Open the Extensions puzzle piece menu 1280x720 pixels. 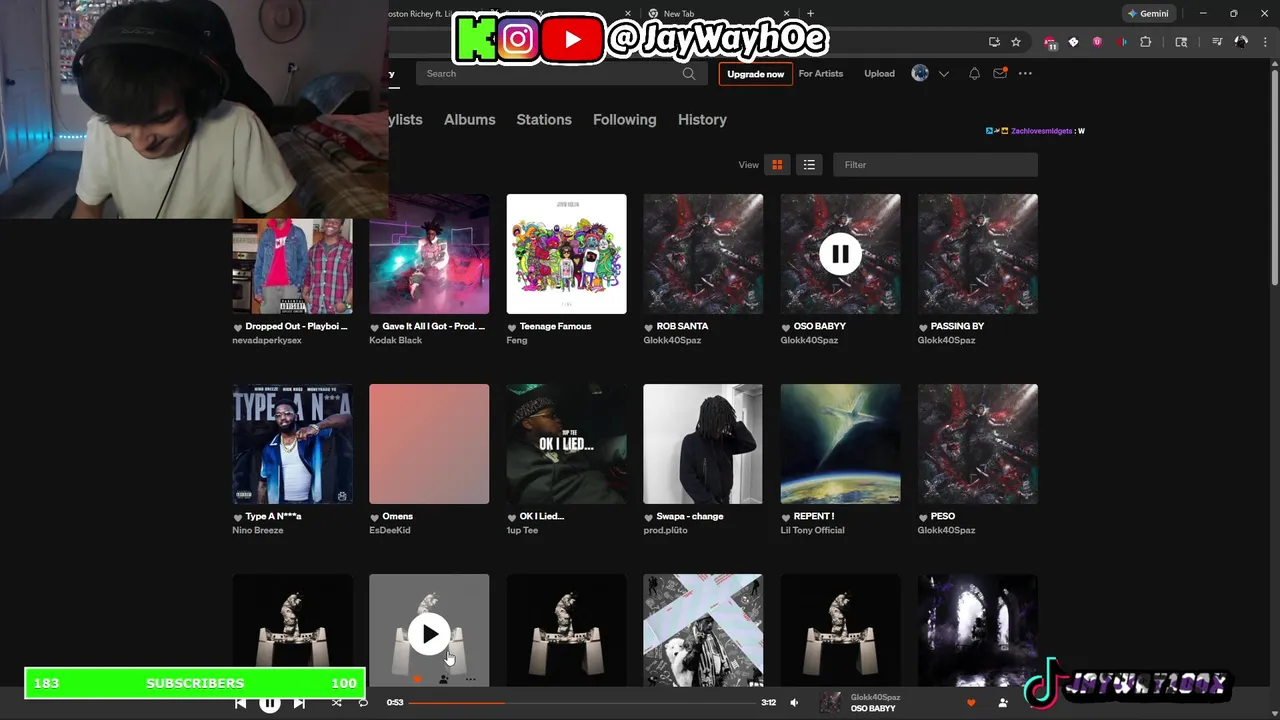[x=1146, y=42]
